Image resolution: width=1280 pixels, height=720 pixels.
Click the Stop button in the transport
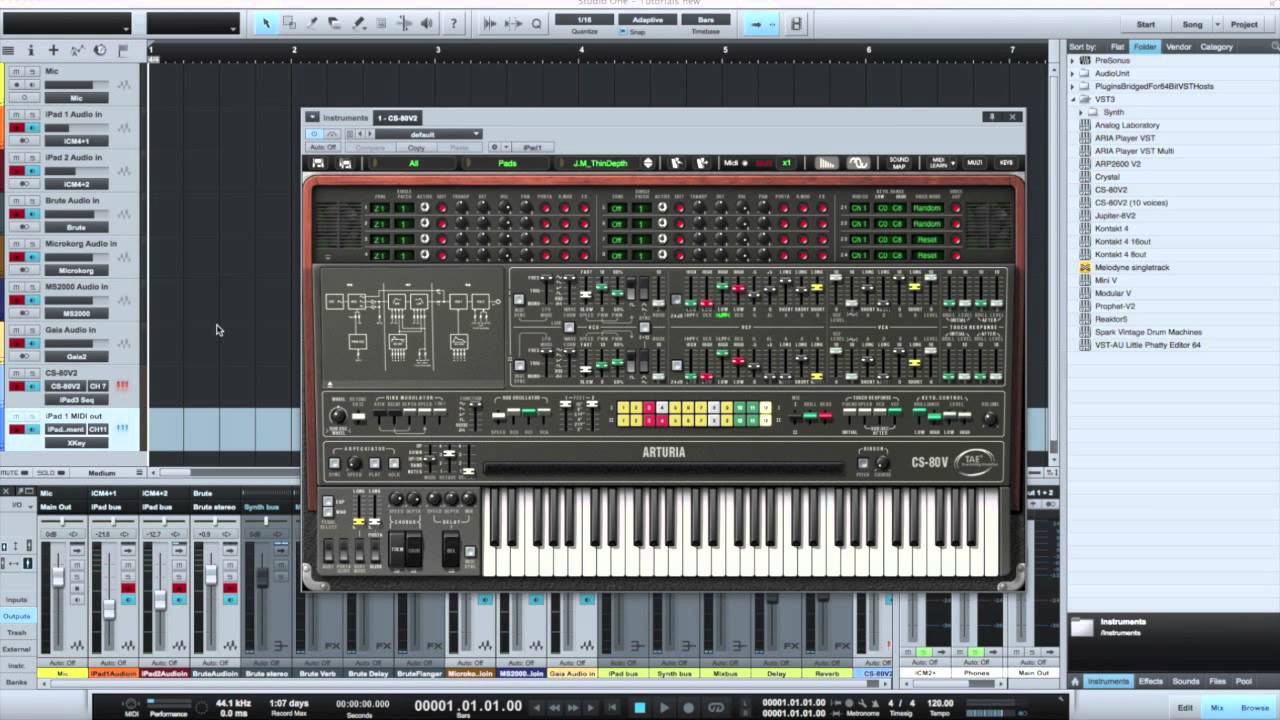640,707
